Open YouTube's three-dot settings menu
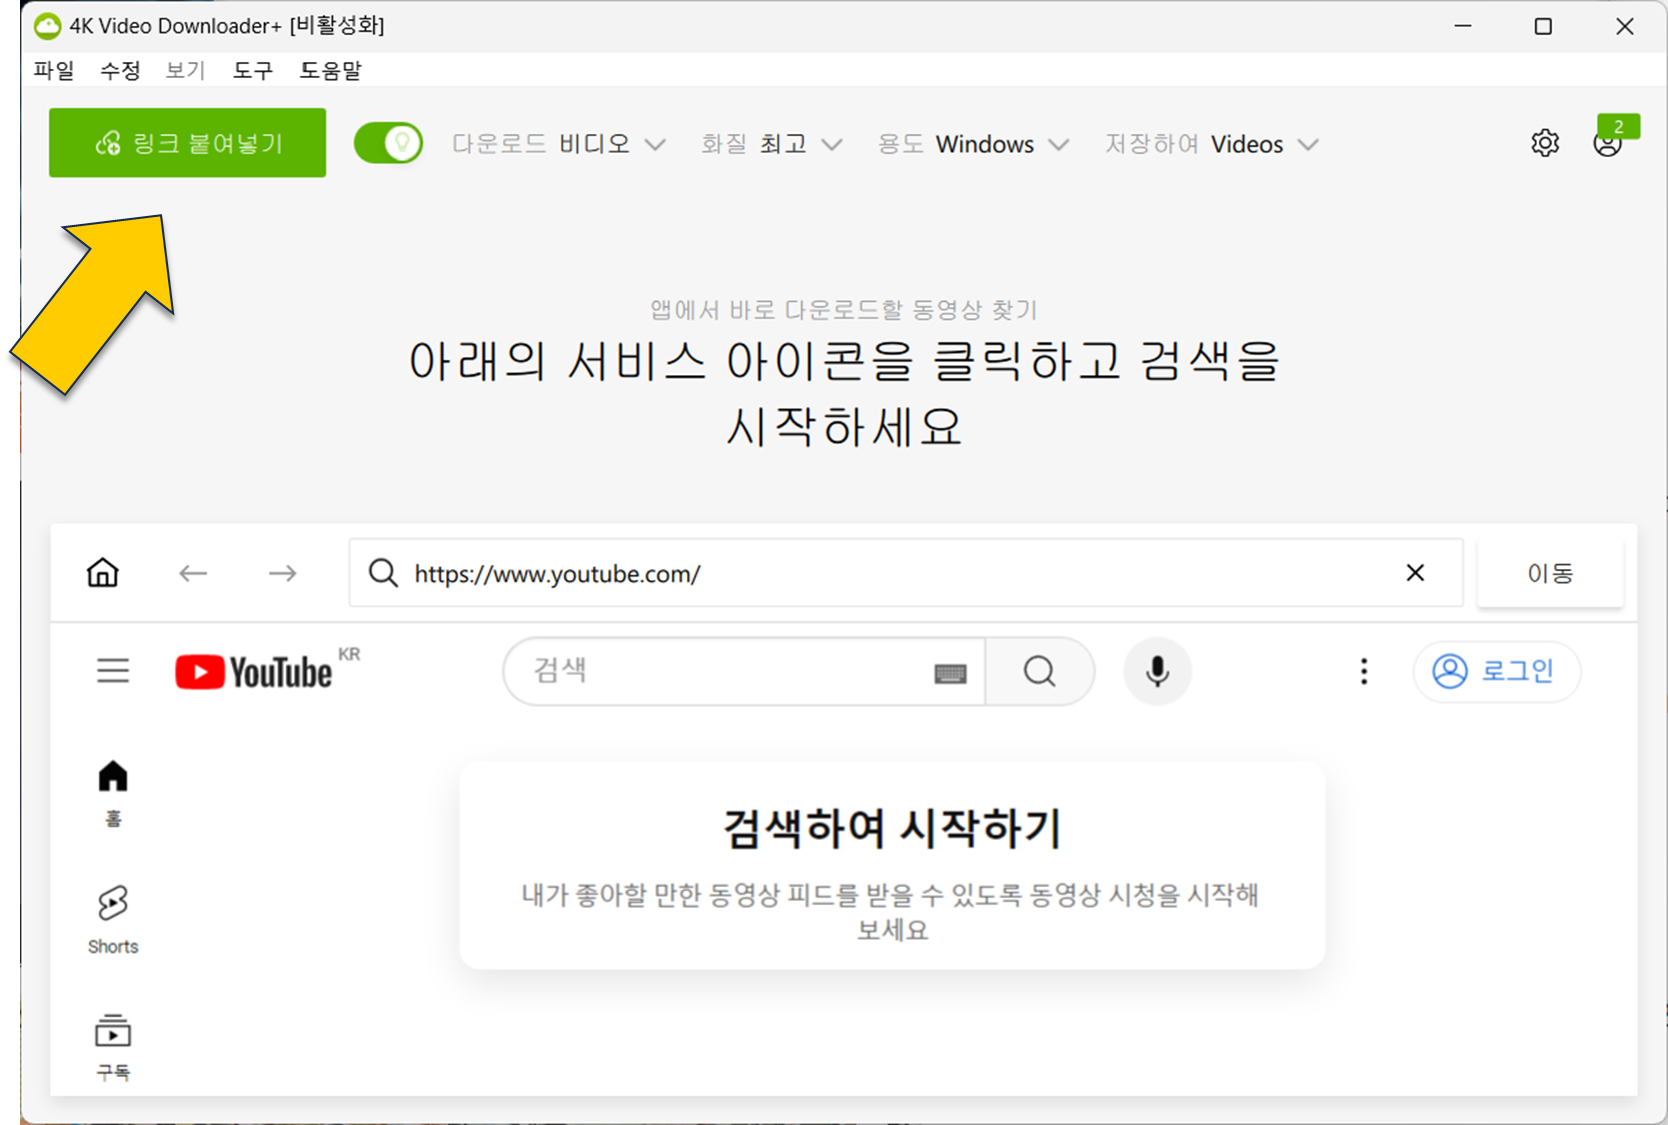This screenshot has height=1125, width=1668. pos(1364,671)
